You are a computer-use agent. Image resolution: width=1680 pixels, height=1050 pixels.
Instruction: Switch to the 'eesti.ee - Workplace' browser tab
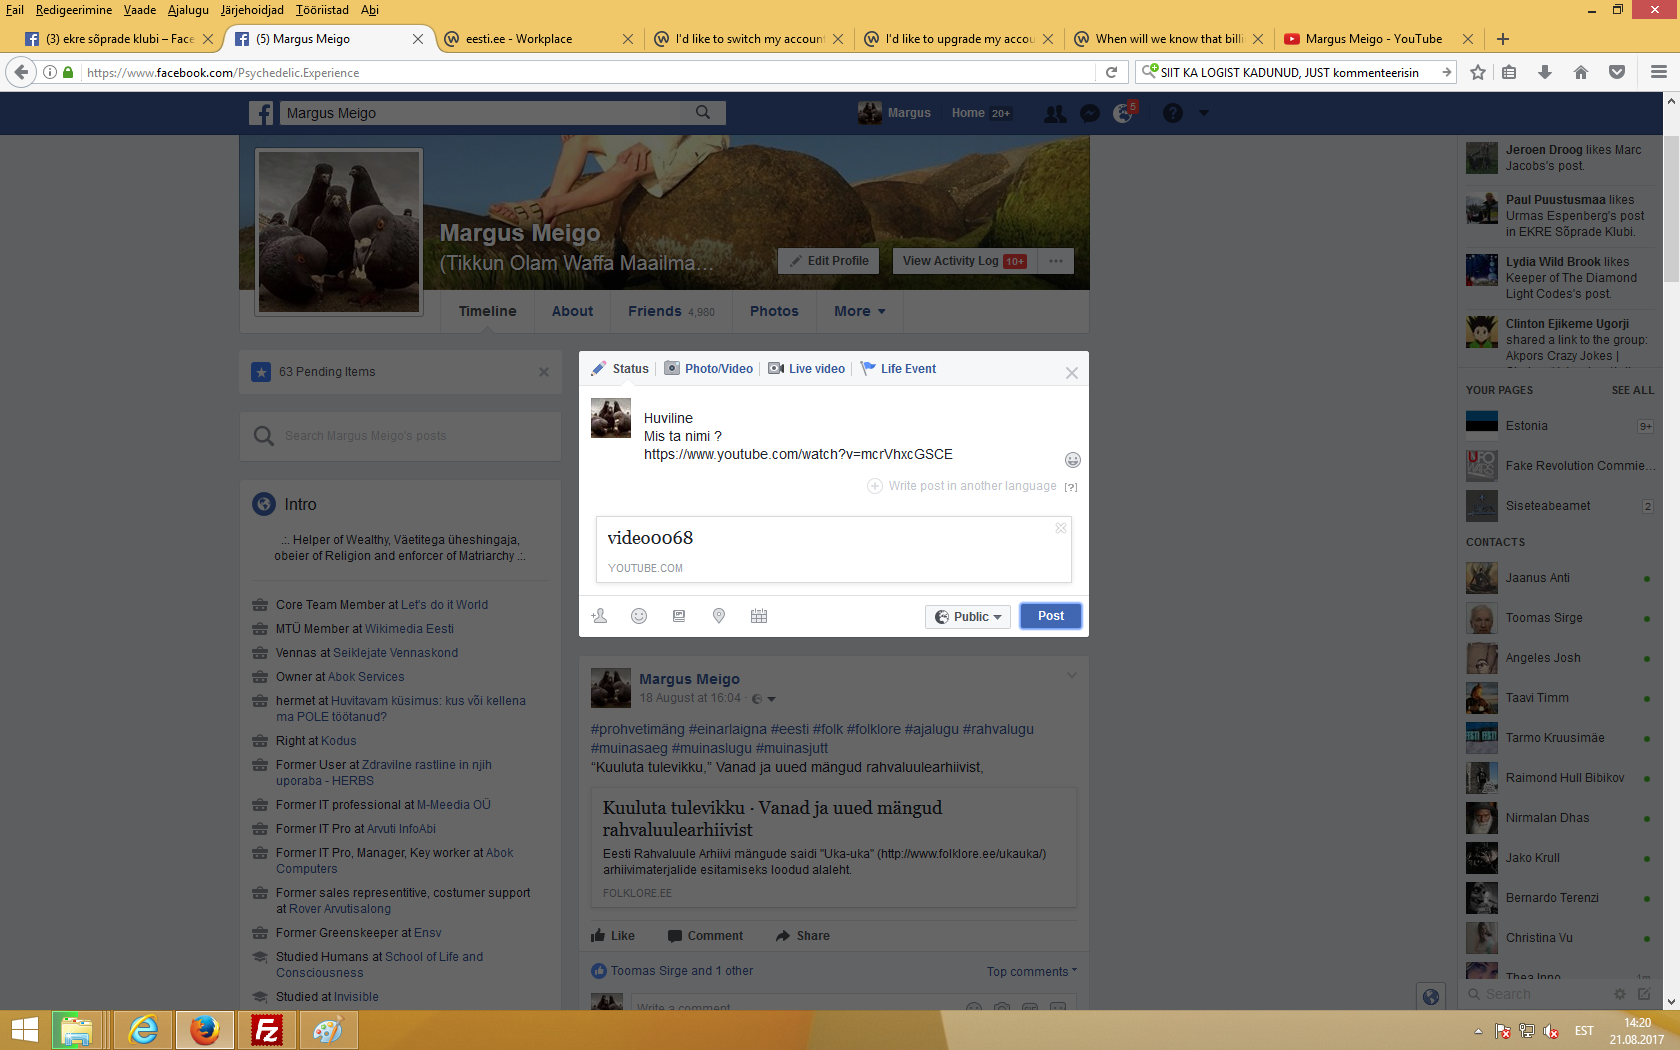point(538,39)
